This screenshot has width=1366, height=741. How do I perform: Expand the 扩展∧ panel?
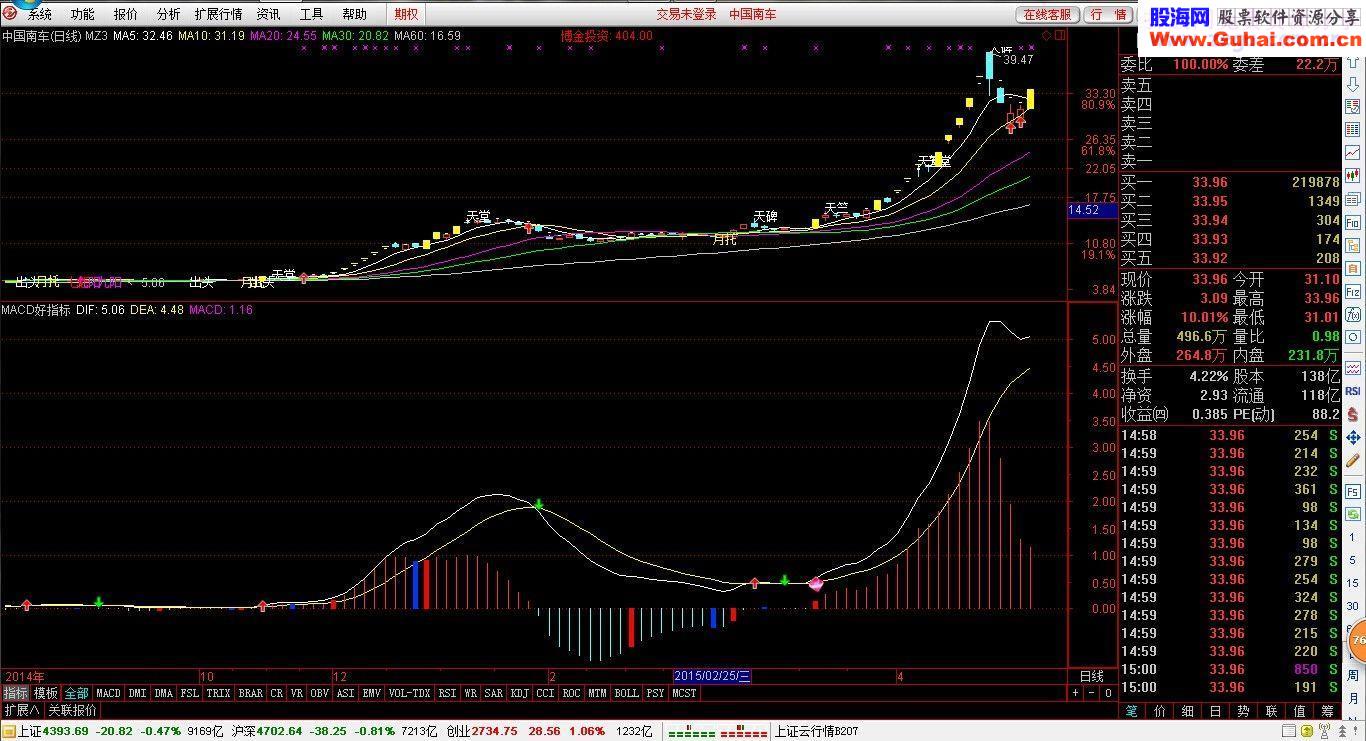21,710
